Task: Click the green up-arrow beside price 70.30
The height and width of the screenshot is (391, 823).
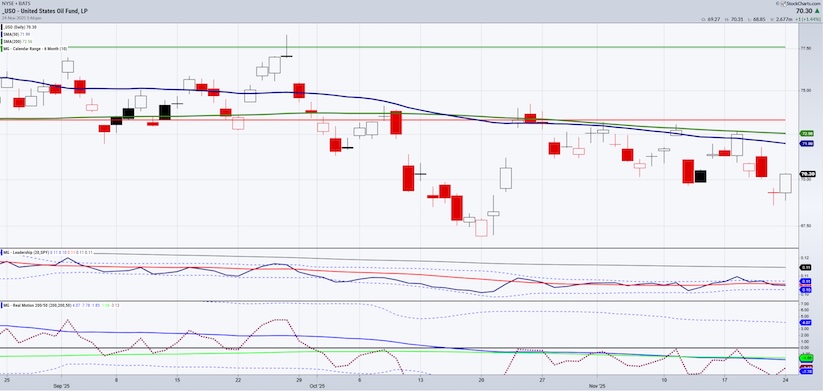Action: 817,11
